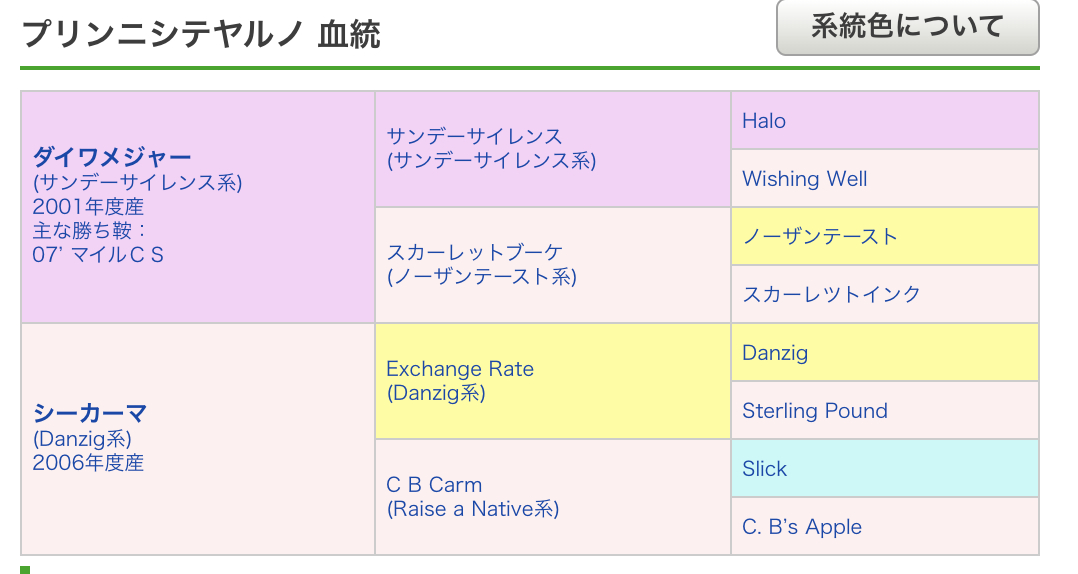The image size is (1078, 574).
Task: Open dam シーカーマ link
Action: [89, 414]
